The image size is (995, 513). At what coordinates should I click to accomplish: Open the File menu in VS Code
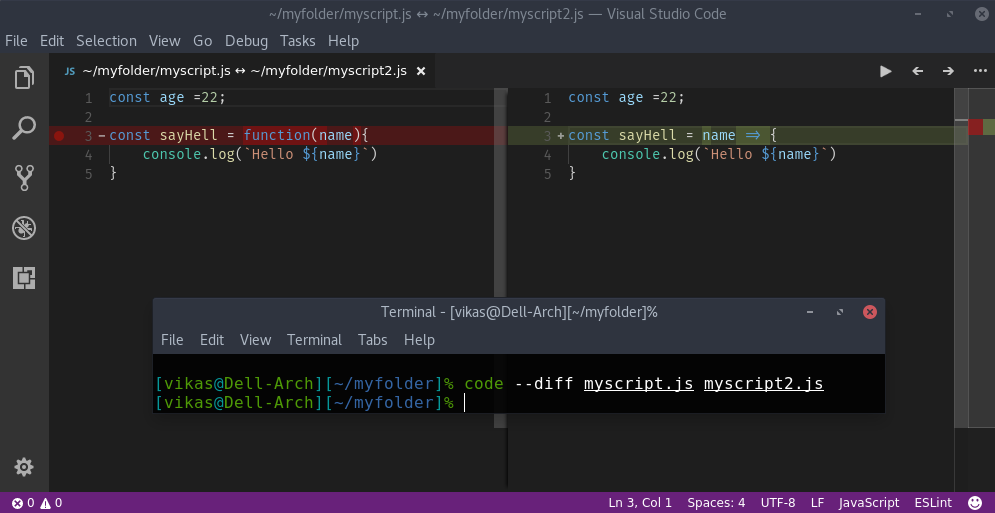tap(16, 41)
